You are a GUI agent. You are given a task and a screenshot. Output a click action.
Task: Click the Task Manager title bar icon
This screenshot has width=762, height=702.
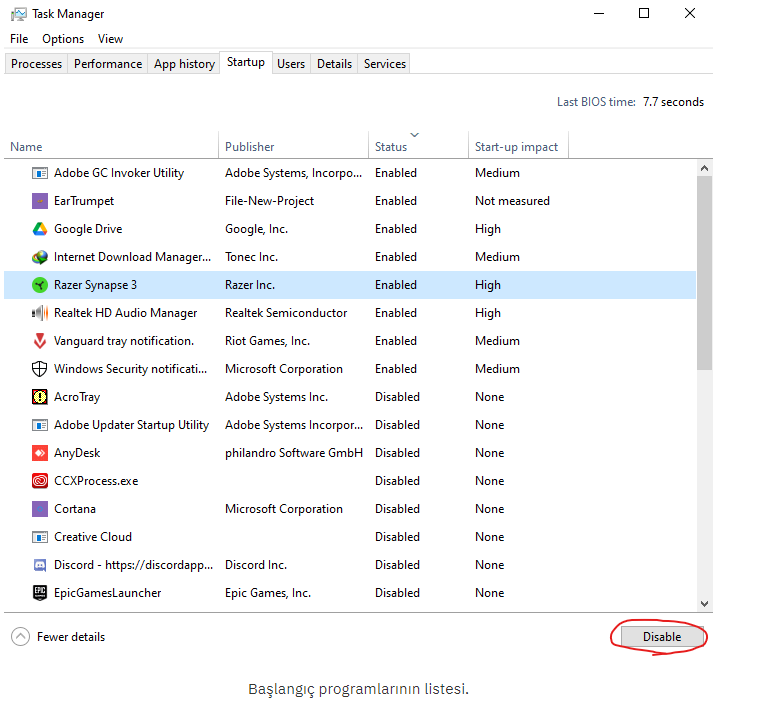pyautogui.click(x=19, y=14)
